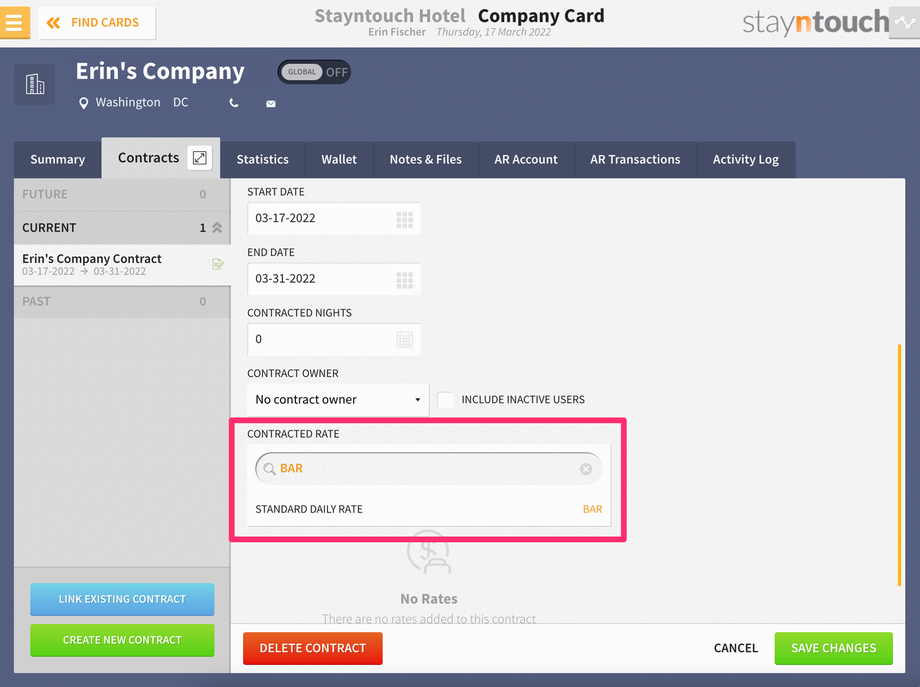
Task: Open the AR Account tab
Action: tap(526, 160)
